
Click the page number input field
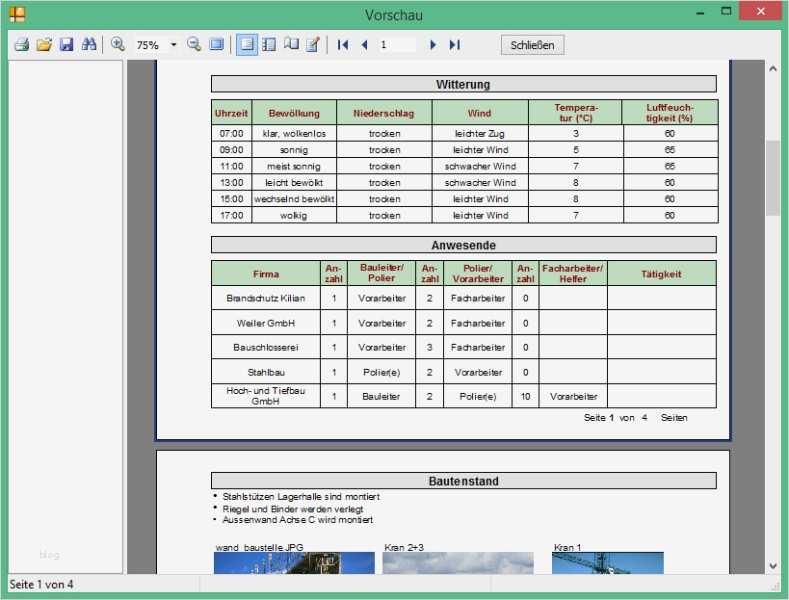click(398, 45)
